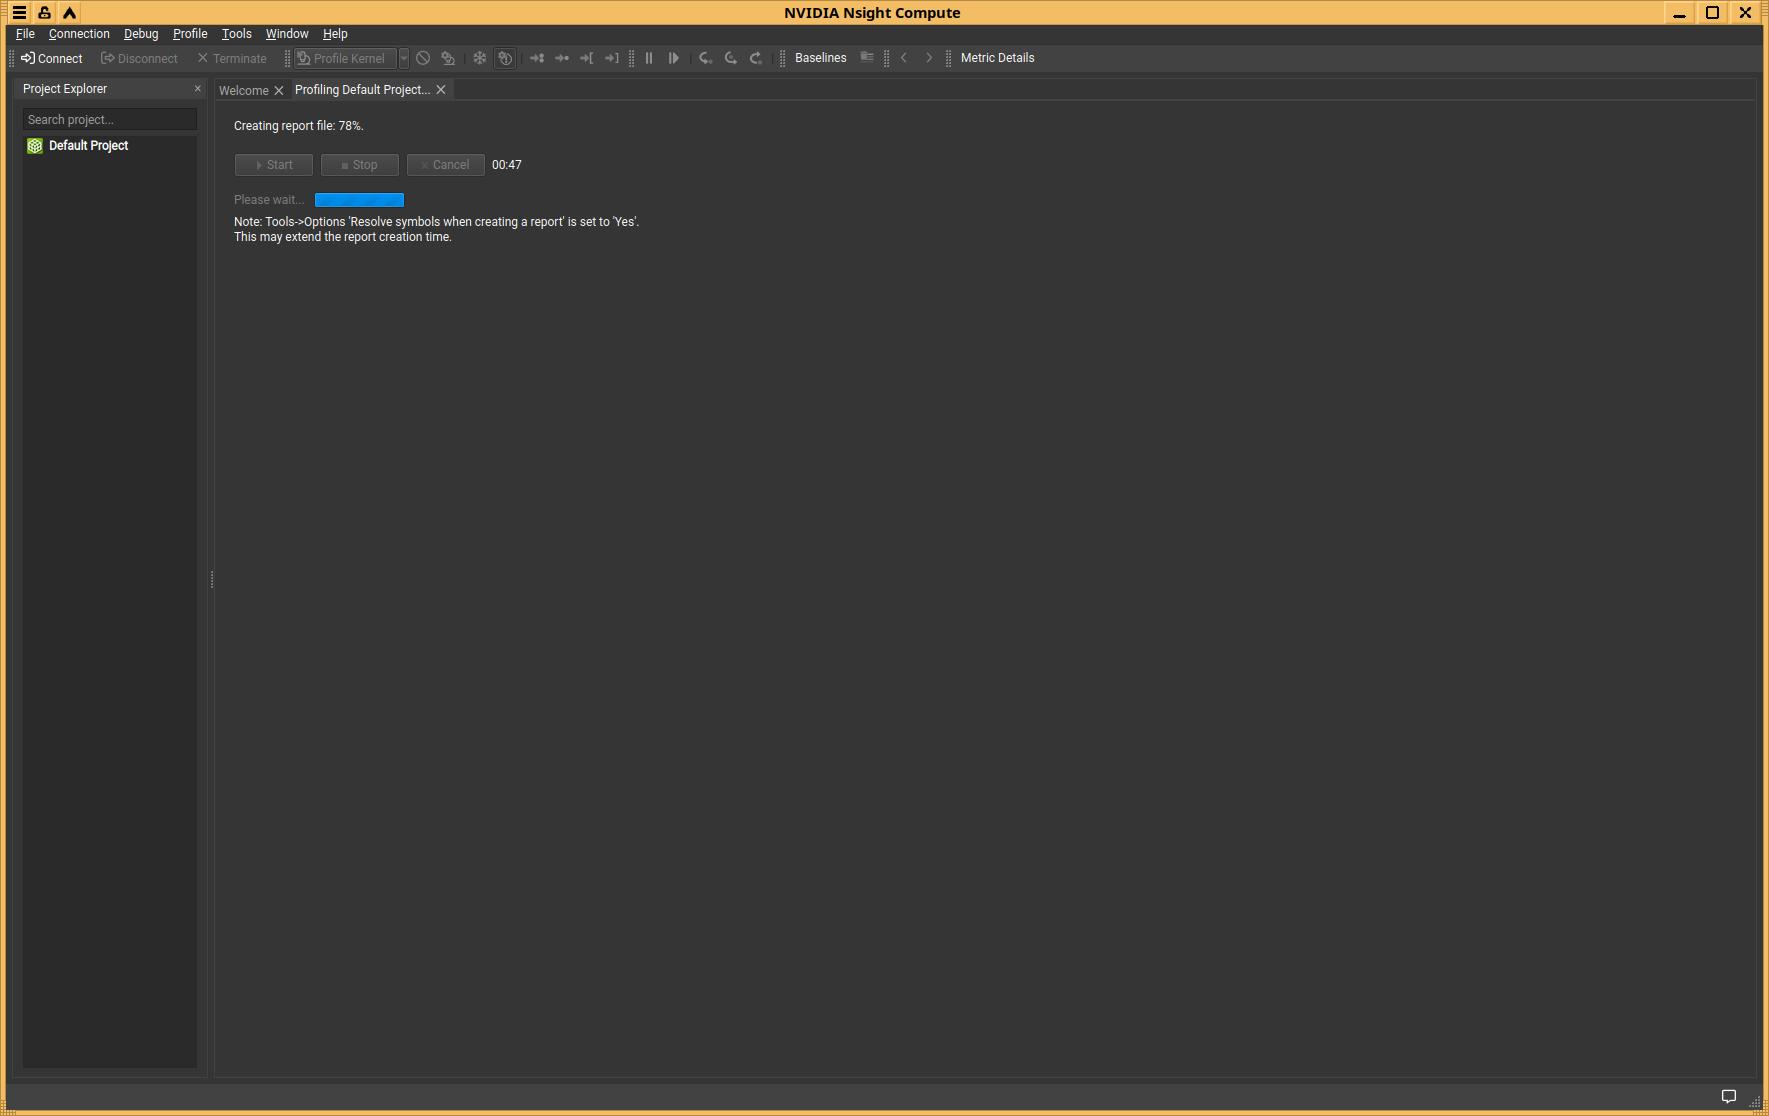Click the icon right of the circle-slash icon
The width and height of the screenshot is (1769, 1116).
[x=448, y=58]
